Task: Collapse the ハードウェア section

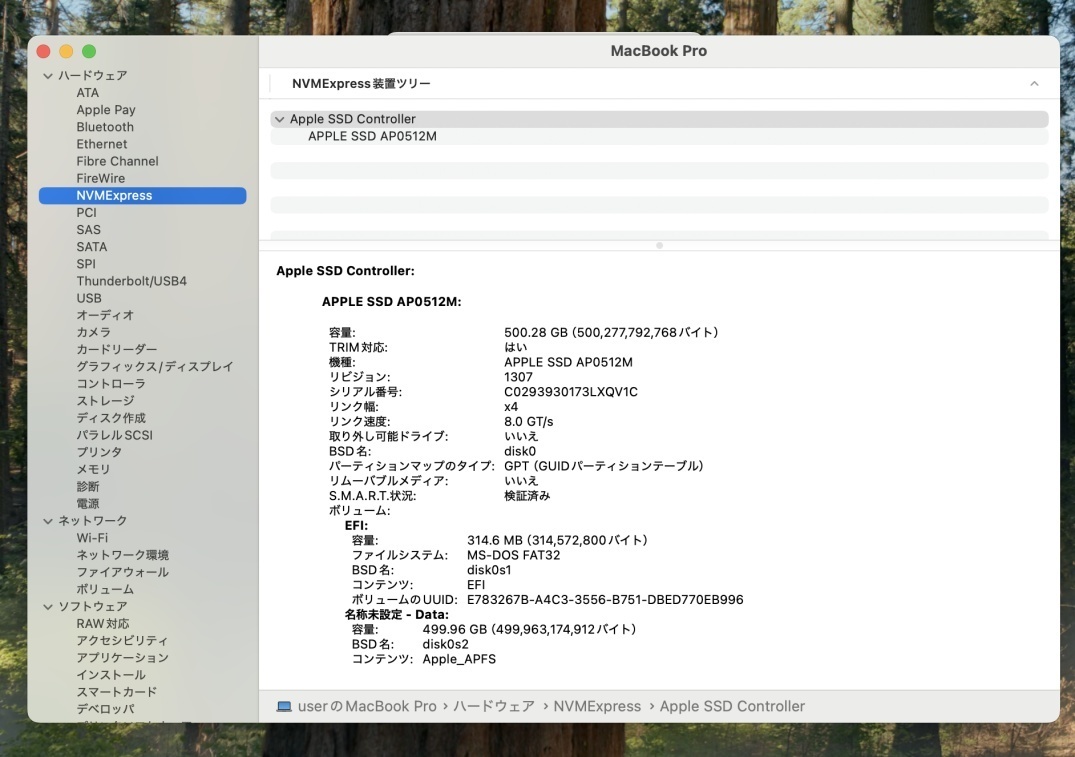Action: 48,75
